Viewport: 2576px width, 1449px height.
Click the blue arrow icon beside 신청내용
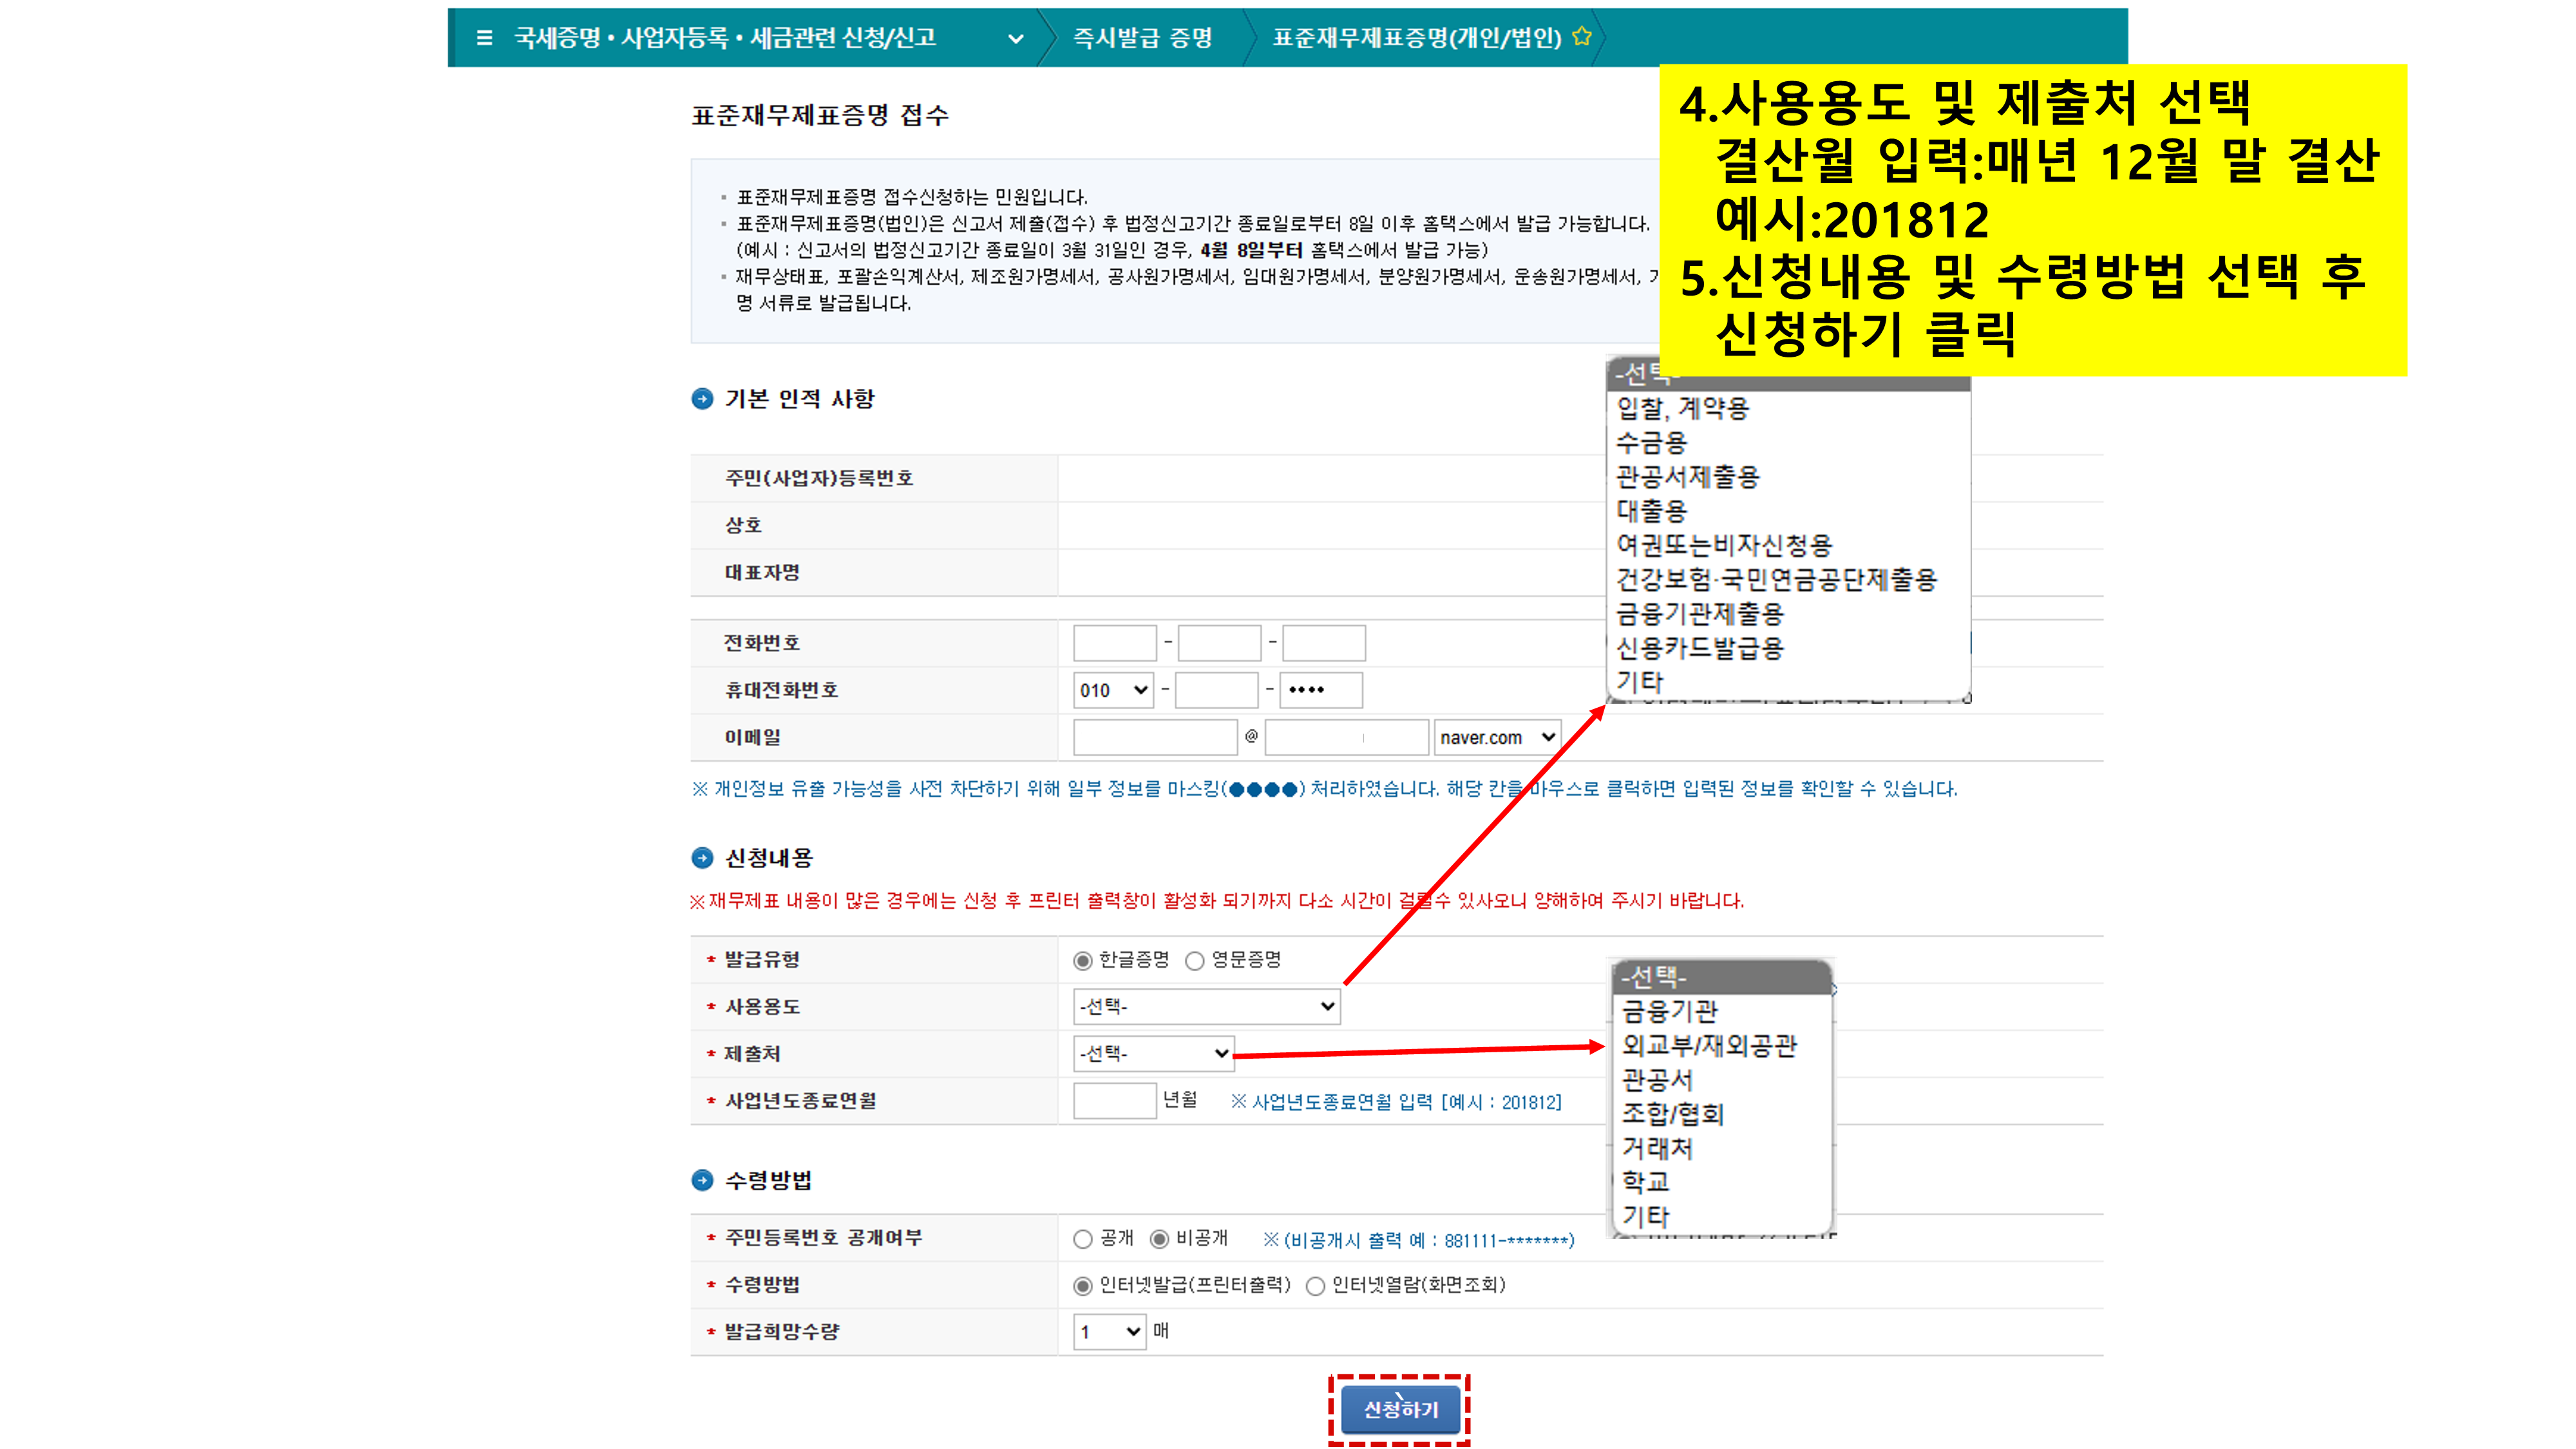702,858
